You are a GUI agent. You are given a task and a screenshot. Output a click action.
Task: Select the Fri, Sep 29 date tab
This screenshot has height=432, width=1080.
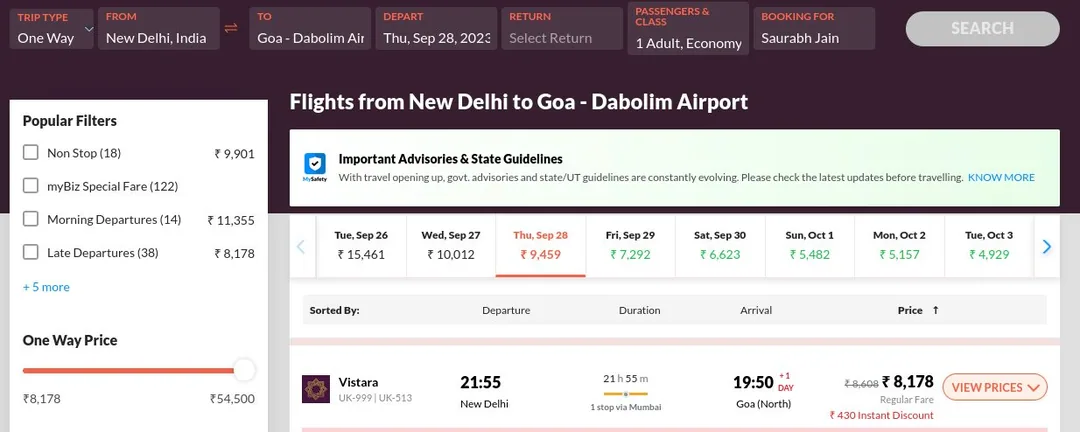coord(630,246)
